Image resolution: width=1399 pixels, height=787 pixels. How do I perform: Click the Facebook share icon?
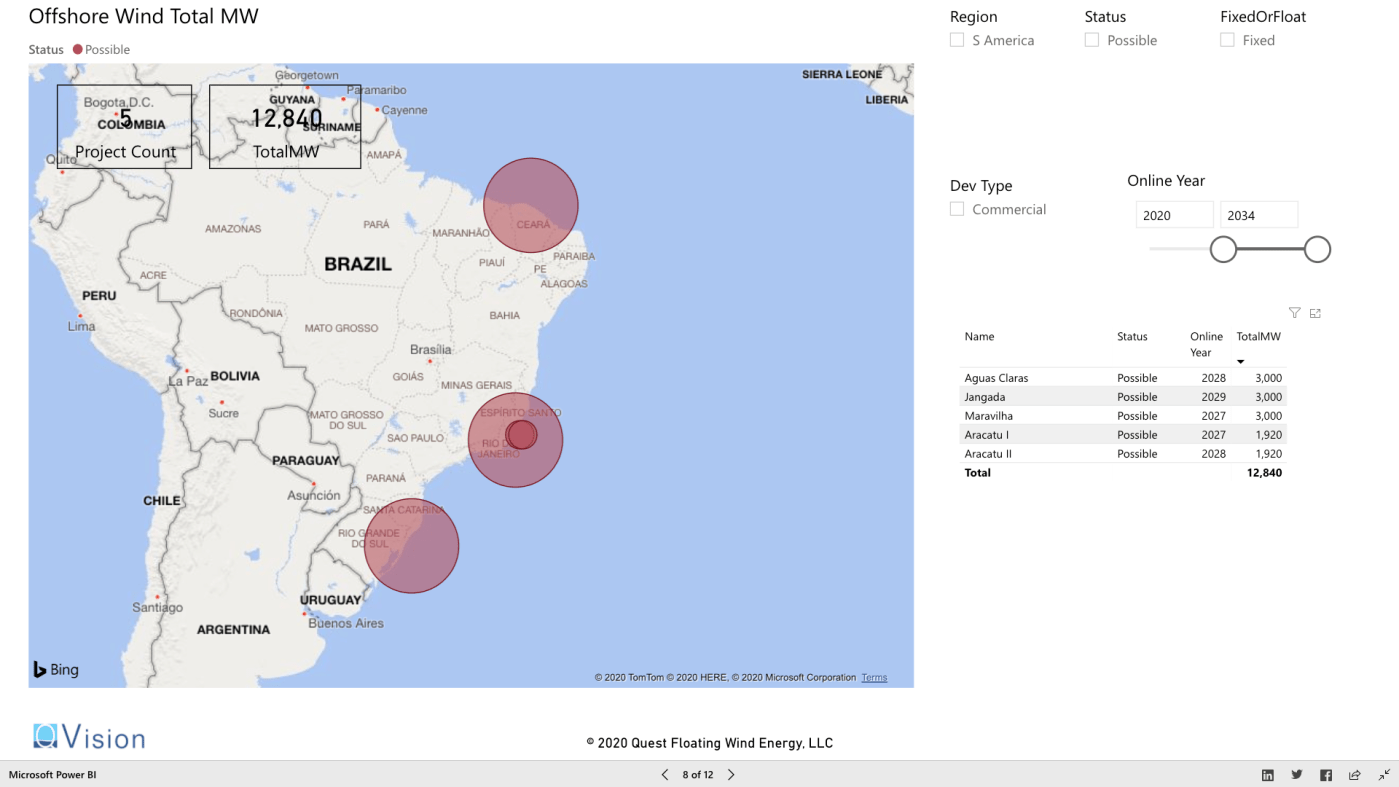click(x=1325, y=775)
